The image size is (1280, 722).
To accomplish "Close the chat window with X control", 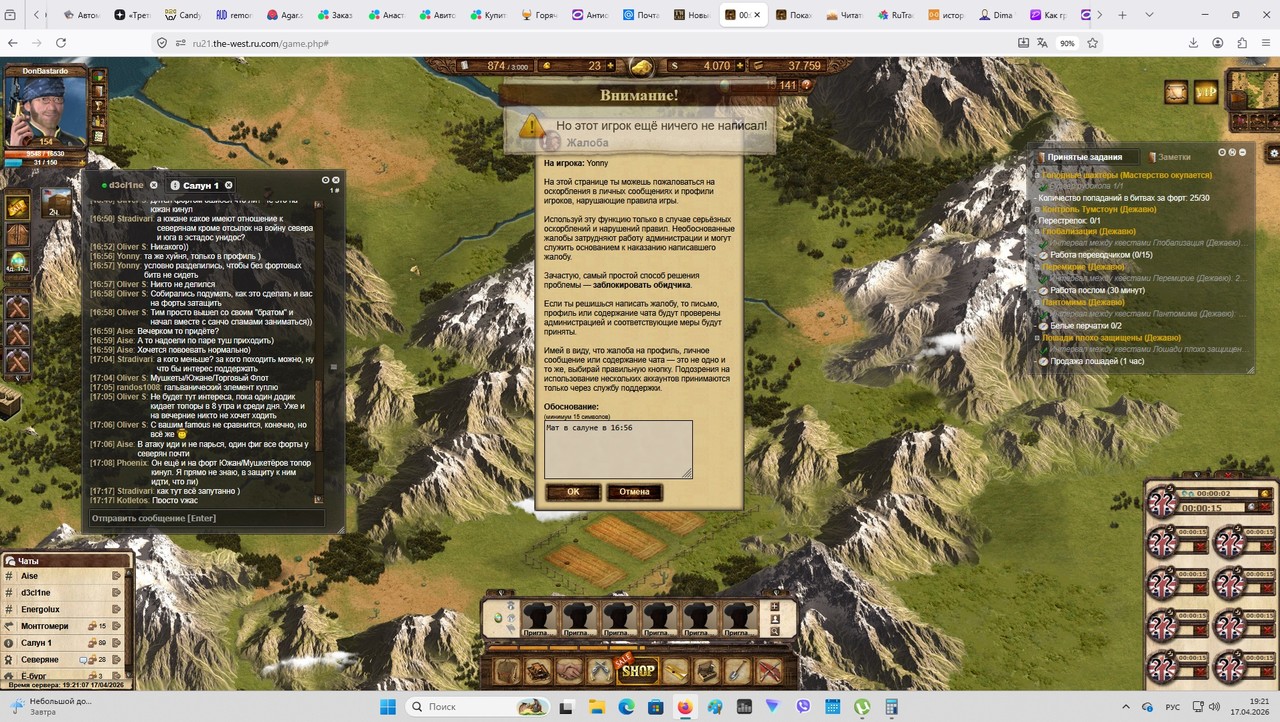I will coord(336,180).
